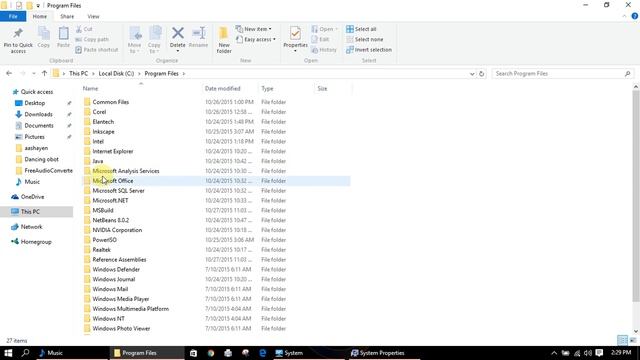640x360 pixels.
Task: Show hidden system tray icons
Action: [554, 353]
